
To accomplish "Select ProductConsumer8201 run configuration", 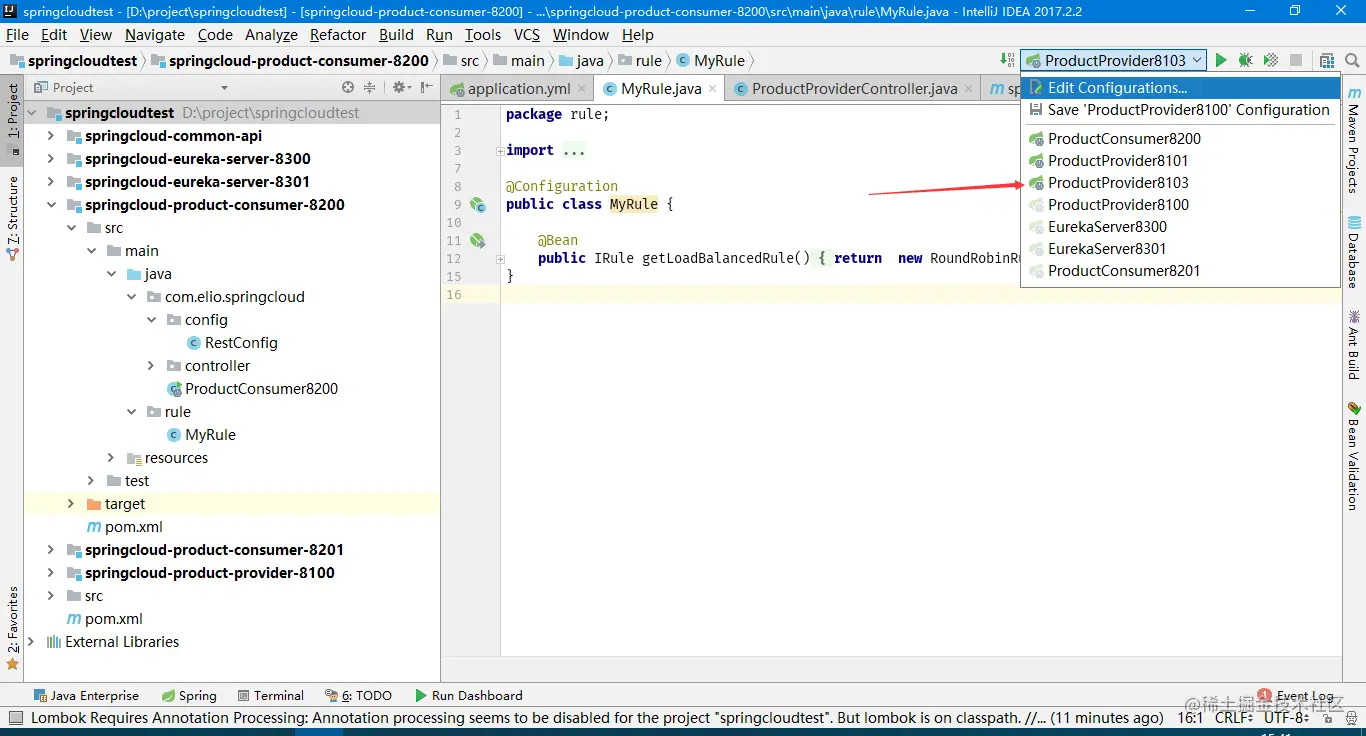I will (1180, 271).
